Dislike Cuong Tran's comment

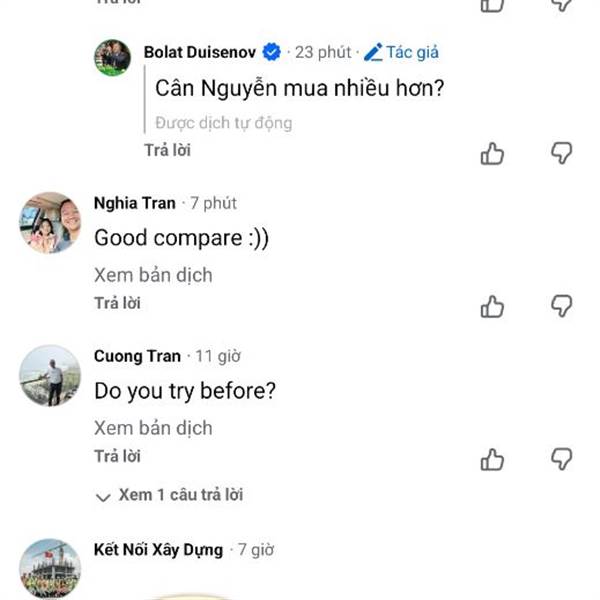[562, 459]
